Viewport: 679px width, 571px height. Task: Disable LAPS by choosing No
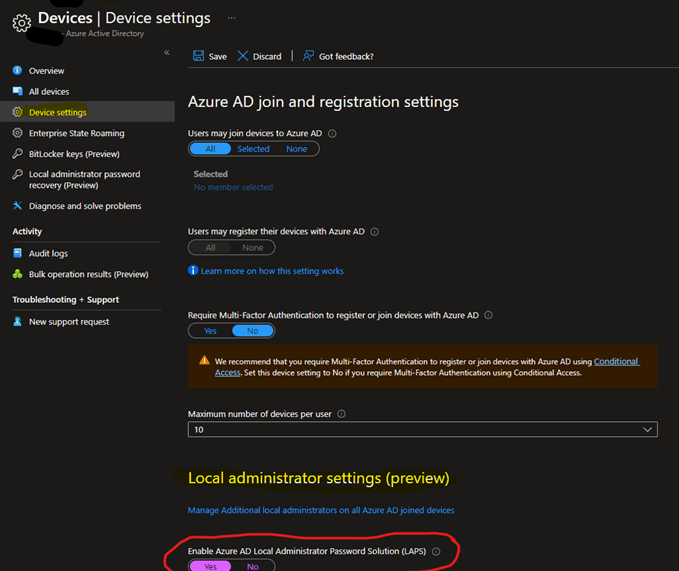point(252,566)
